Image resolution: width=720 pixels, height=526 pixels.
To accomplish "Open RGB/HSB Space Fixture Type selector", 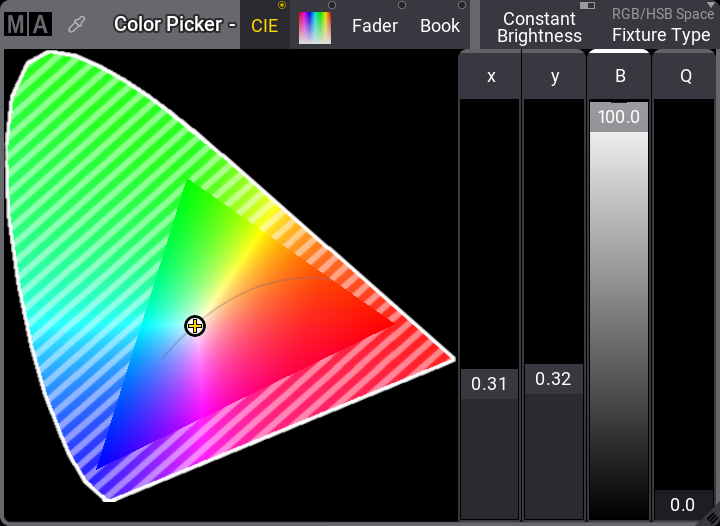I will pos(661,26).
